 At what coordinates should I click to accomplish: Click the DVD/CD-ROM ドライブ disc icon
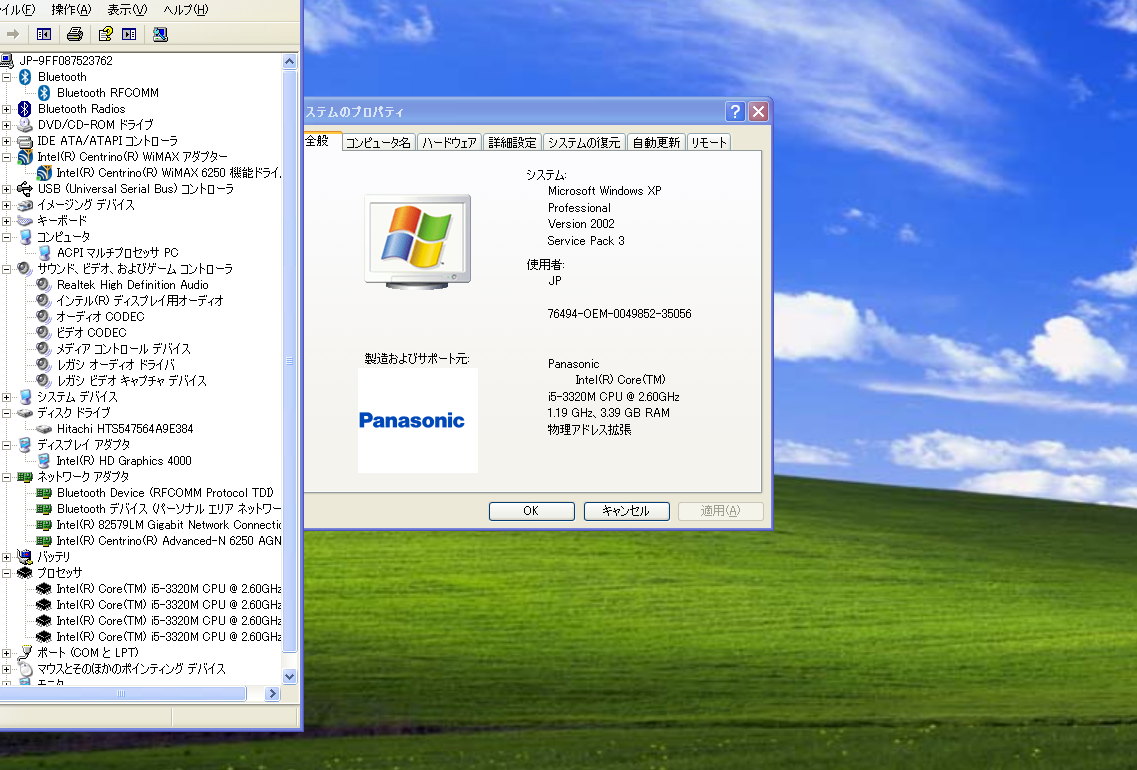coord(25,125)
